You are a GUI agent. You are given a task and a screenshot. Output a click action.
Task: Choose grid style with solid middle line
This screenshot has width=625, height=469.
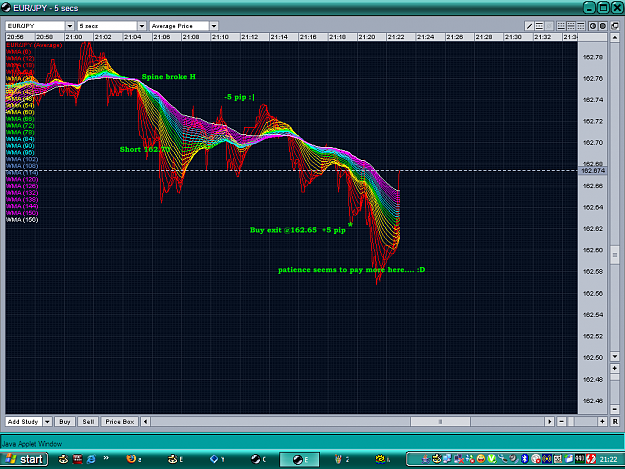point(571,26)
